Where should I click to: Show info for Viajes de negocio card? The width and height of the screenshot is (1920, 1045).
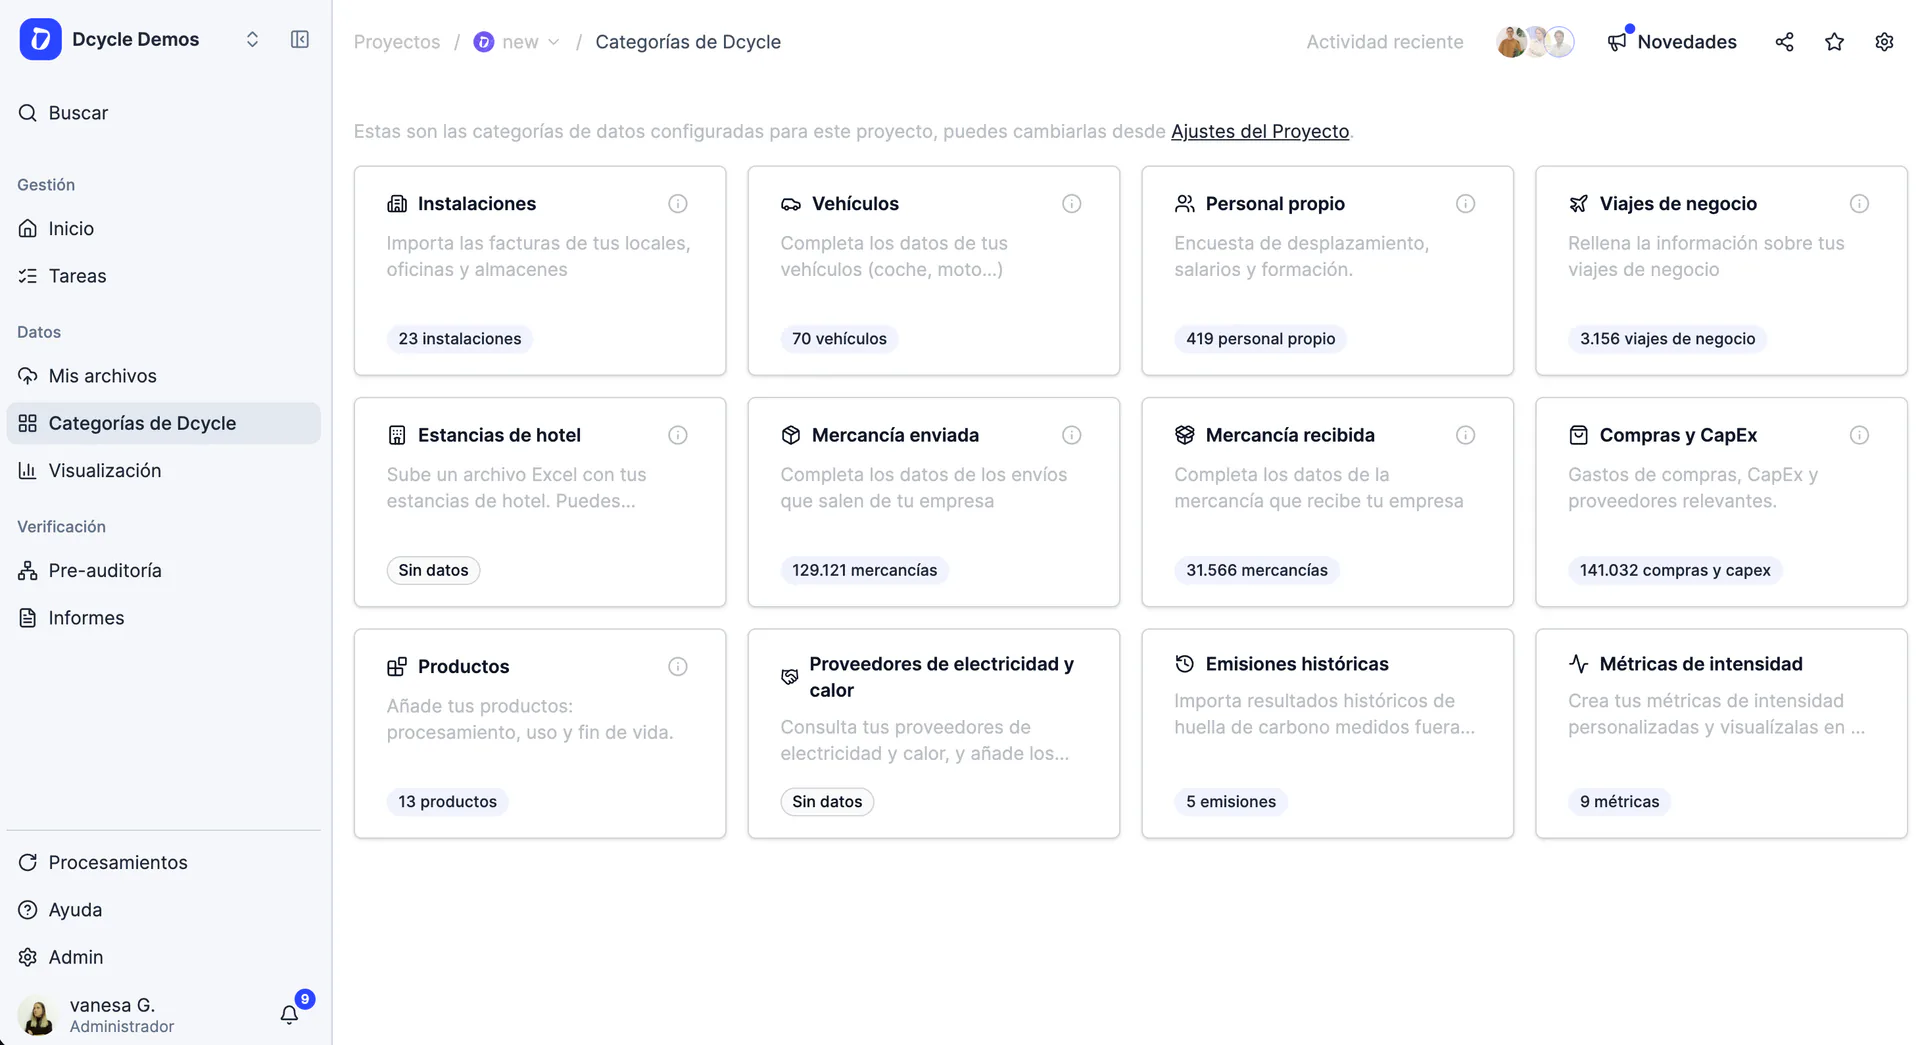click(1860, 204)
